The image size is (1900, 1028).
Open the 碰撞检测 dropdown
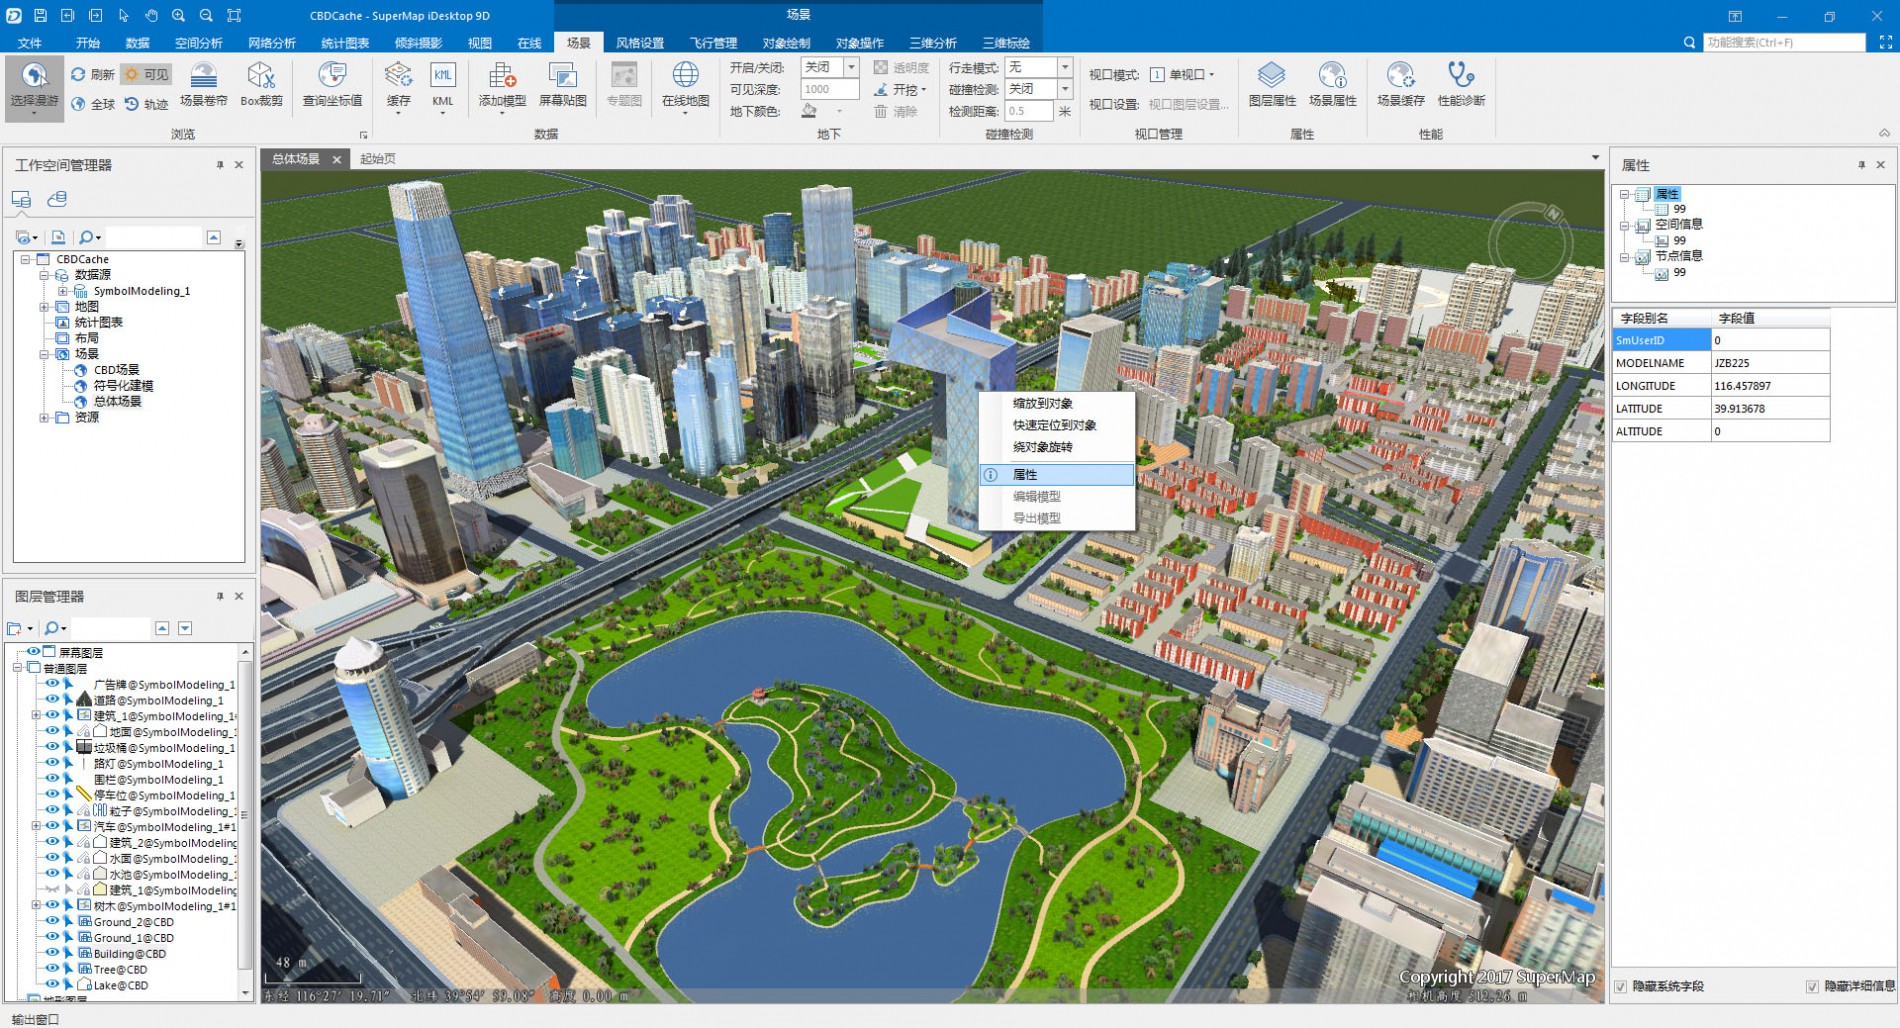(x=1065, y=89)
